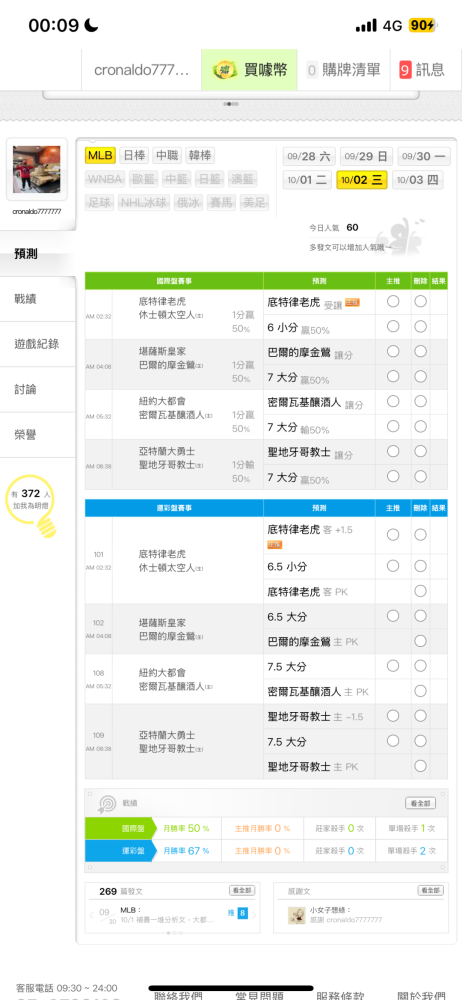Click the blue 推 8 count badge
Screen dimensions: 462x1000
(242, 913)
